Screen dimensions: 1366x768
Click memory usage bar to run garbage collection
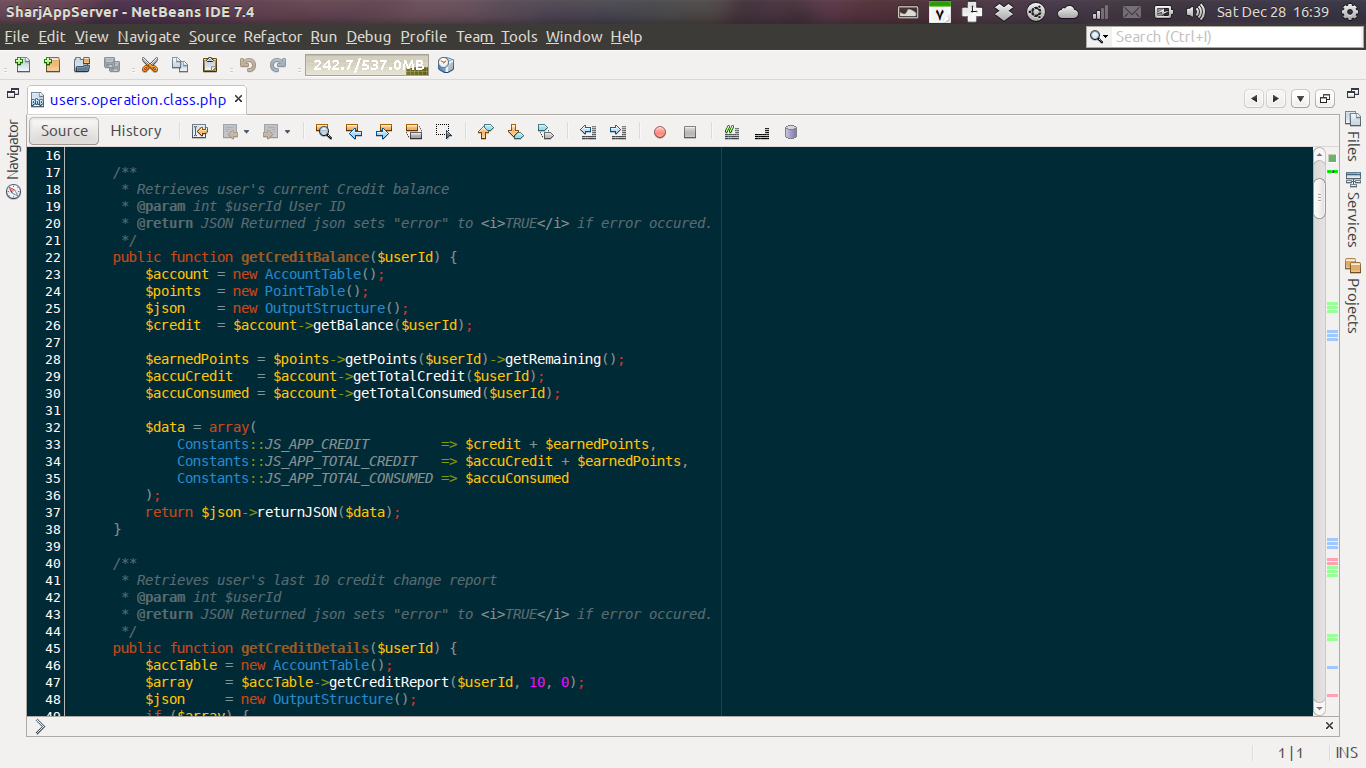366,65
